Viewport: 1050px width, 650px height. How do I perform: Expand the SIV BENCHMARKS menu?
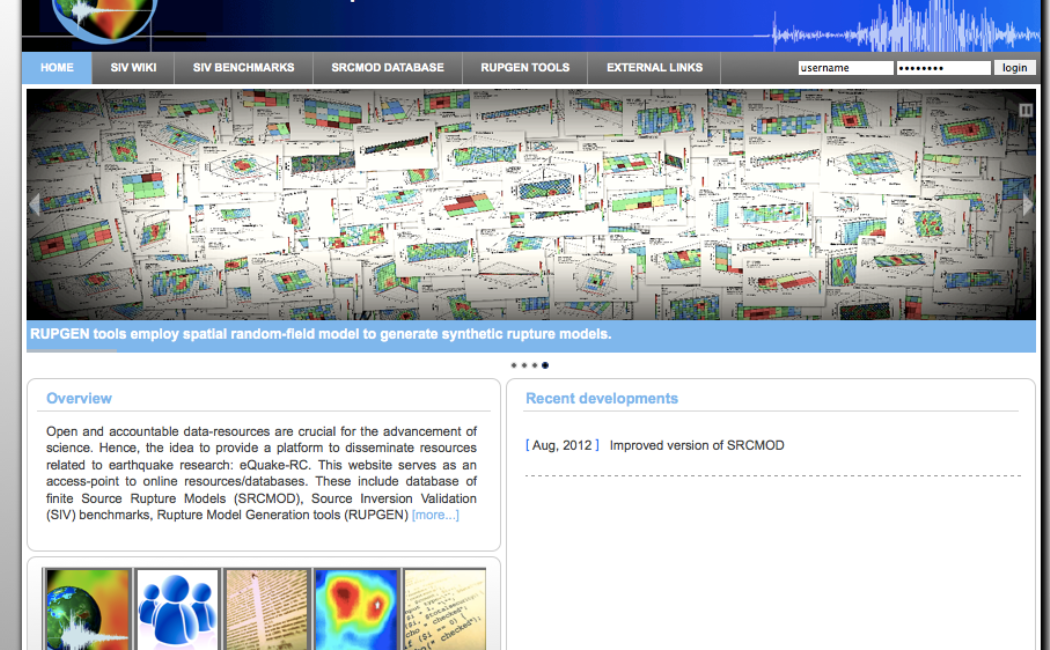click(x=243, y=68)
